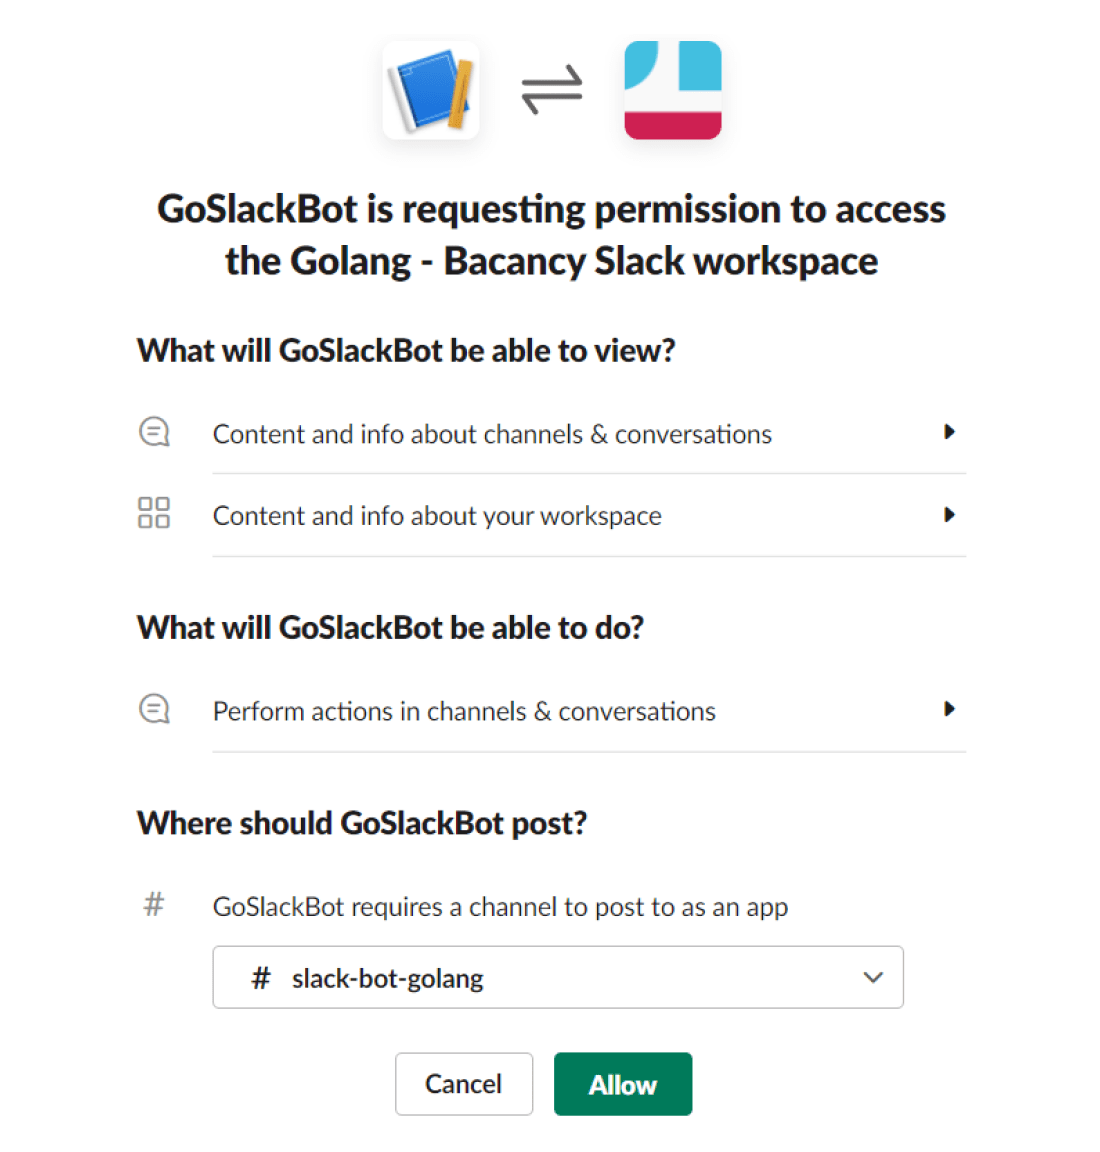Click the Golang - Bacancy workspace logo
The height and width of the screenshot is (1152, 1100).
[x=672, y=90]
